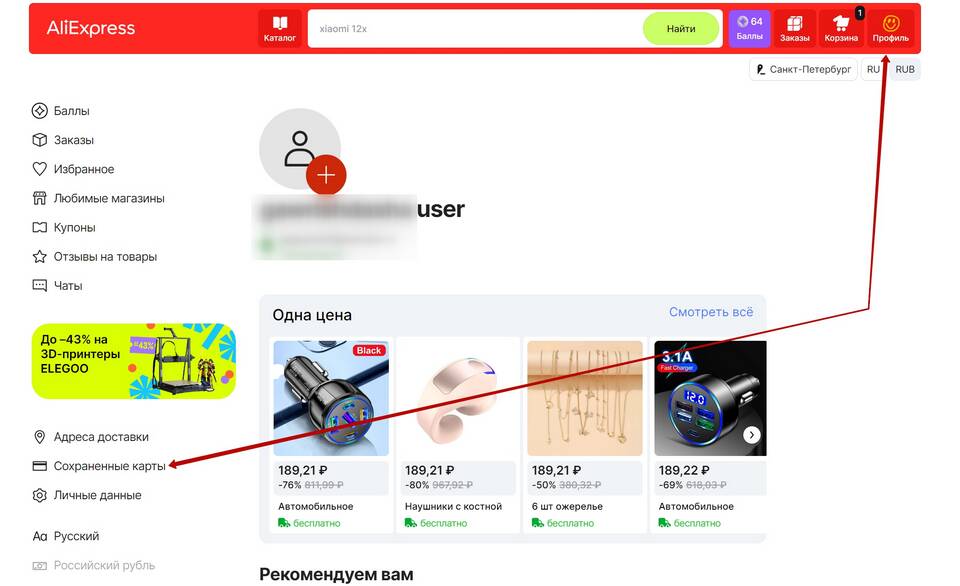This screenshot has height=586, width=960.
Task: Open the Корзина shopping cart
Action: click(841, 29)
